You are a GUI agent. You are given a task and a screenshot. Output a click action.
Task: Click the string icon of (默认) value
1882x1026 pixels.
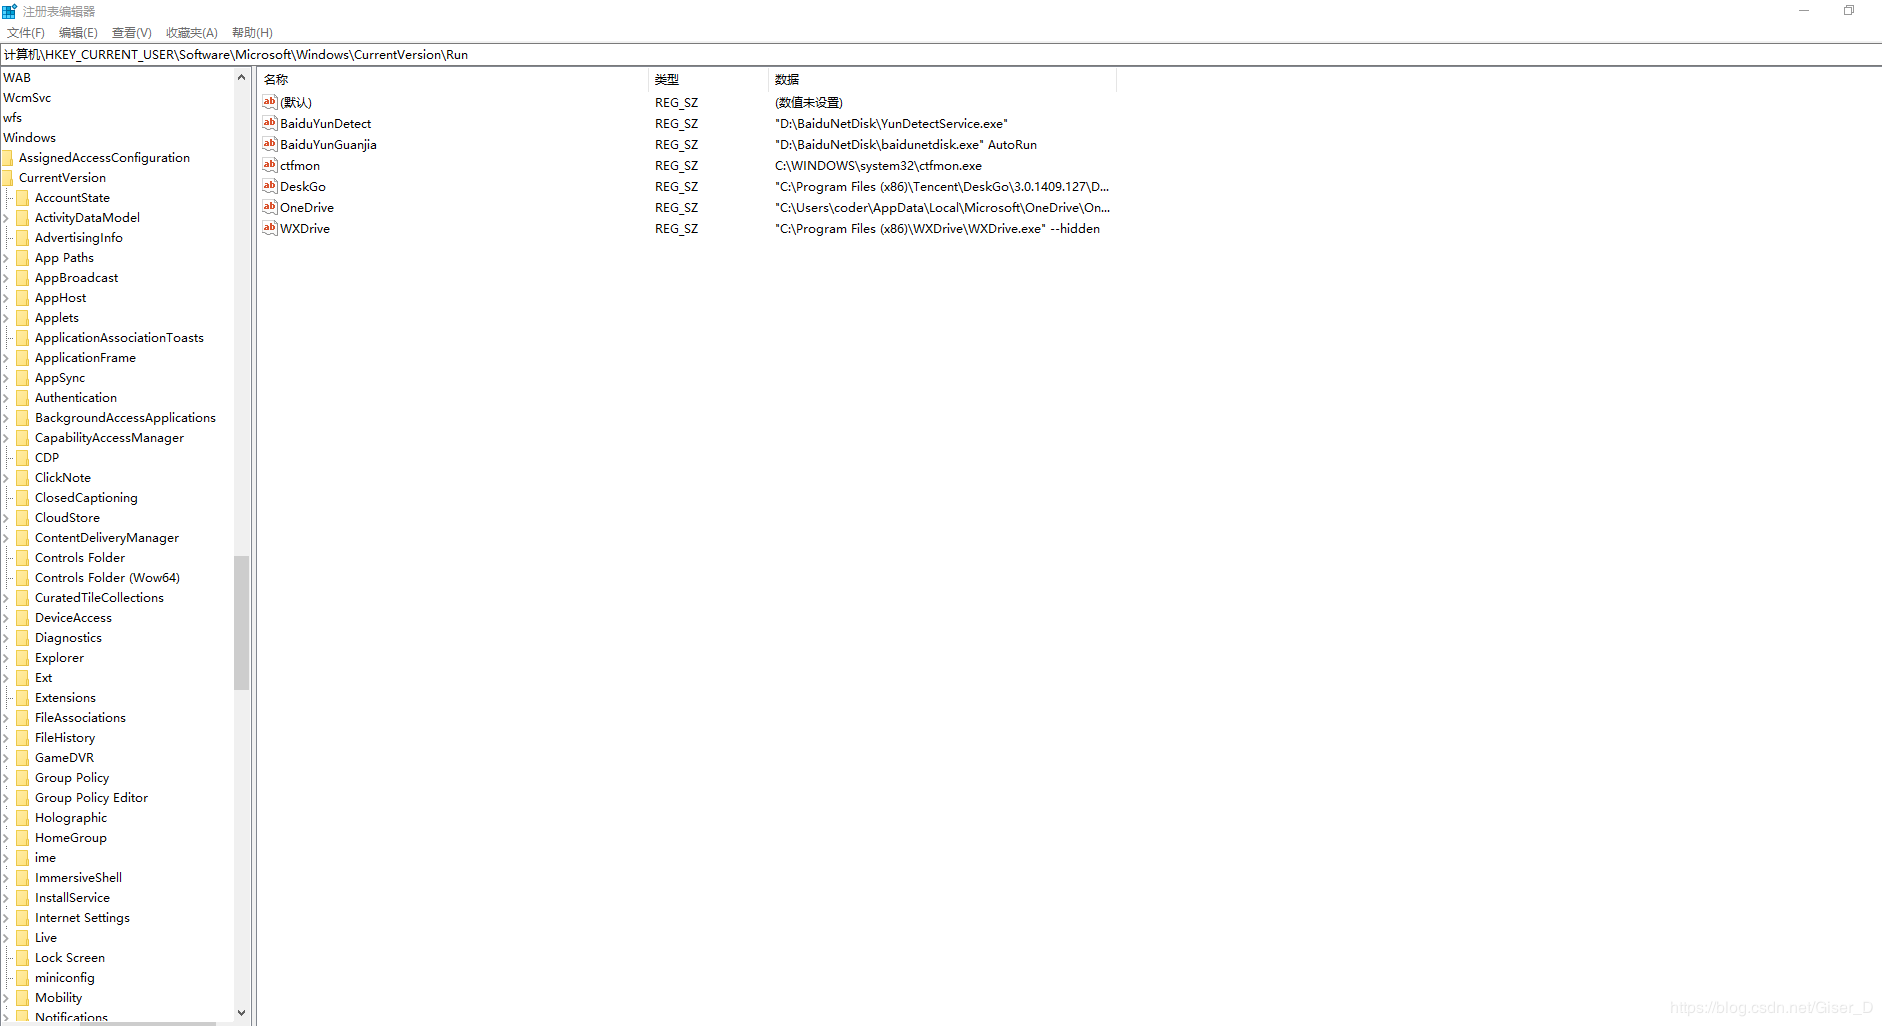point(269,102)
